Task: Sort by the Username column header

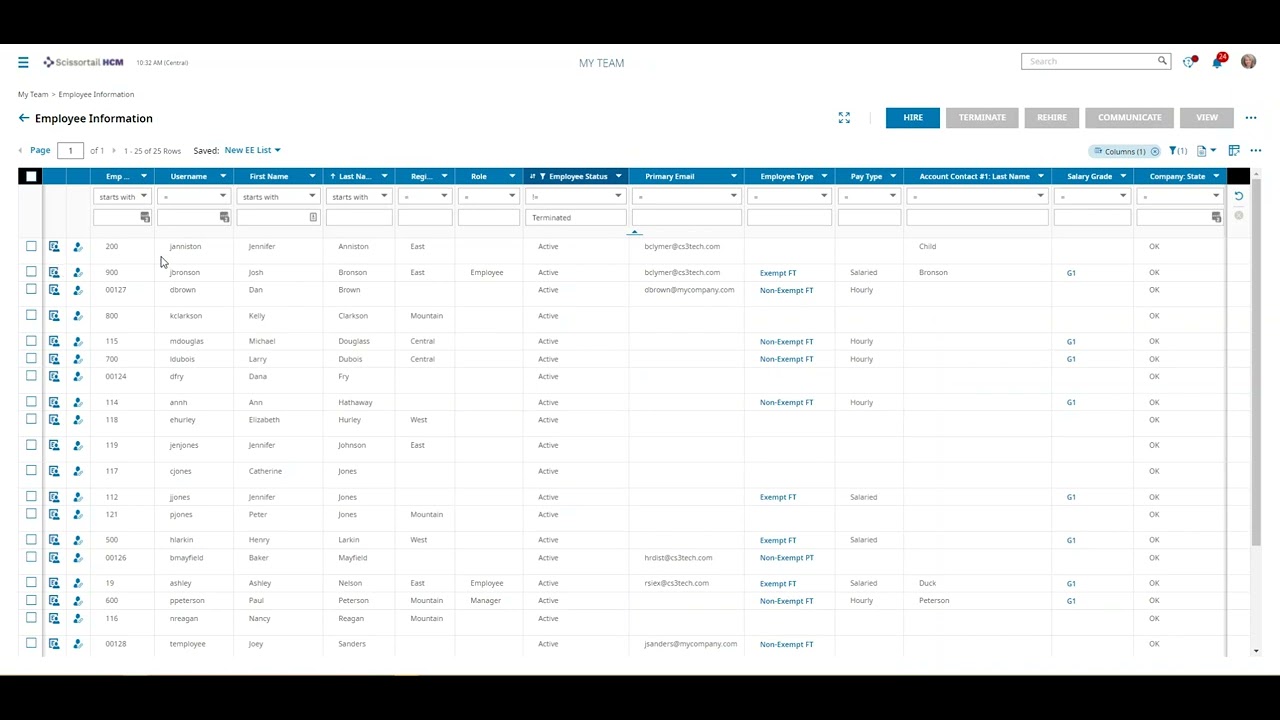Action: coord(188,176)
